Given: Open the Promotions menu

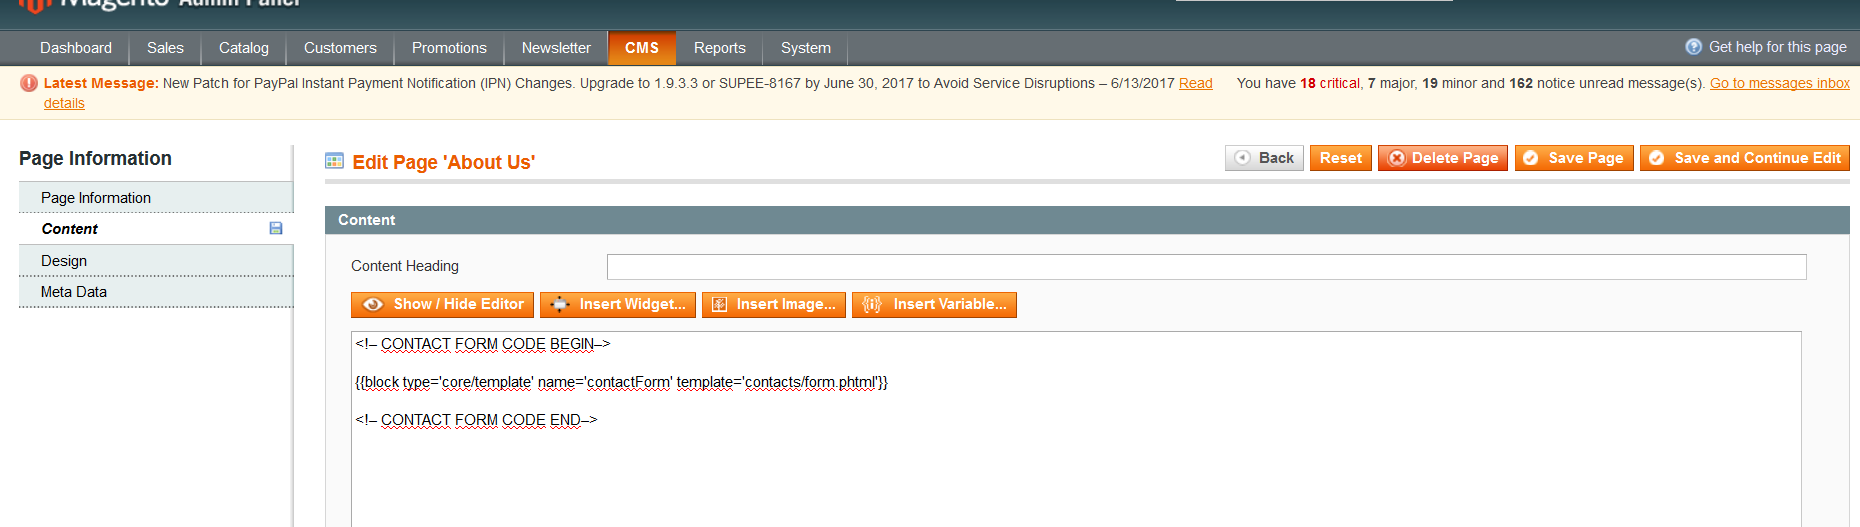Looking at the screenshot, I should [x=449, y=48].
